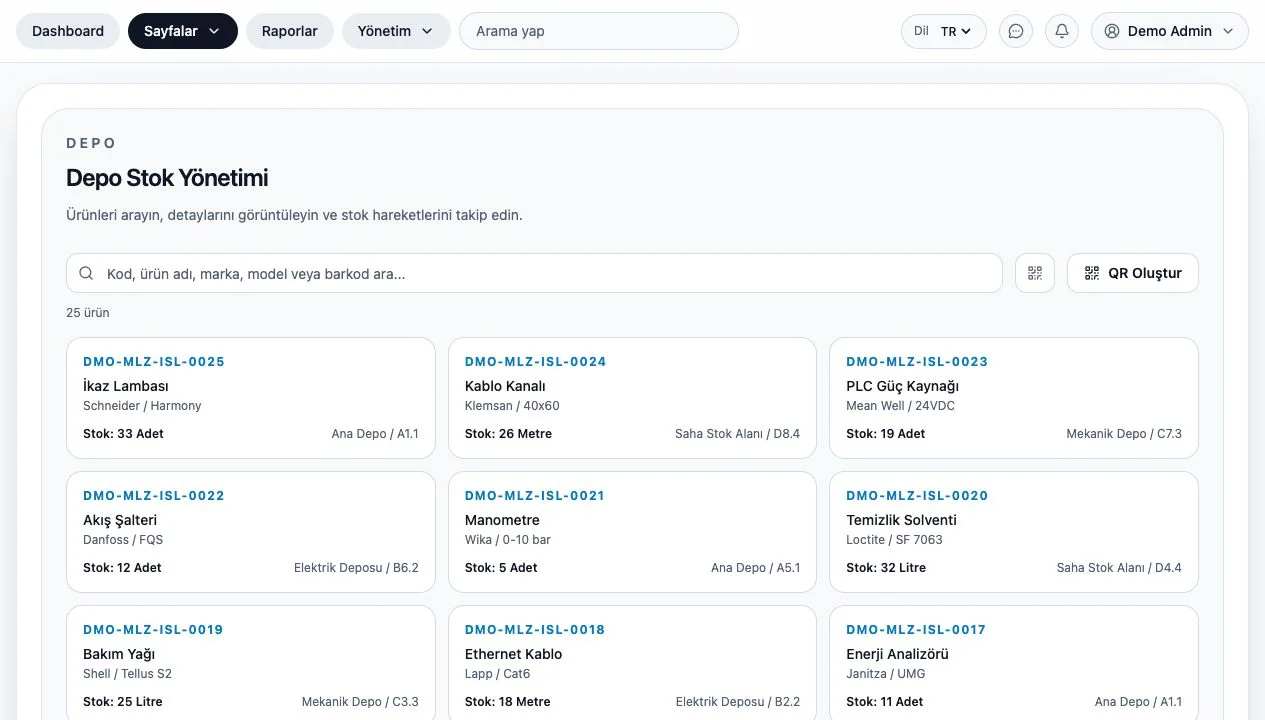Click the Stok: 33 Adet value
The height and width of the screenshot is (720, 1265).
coord(123,434)
